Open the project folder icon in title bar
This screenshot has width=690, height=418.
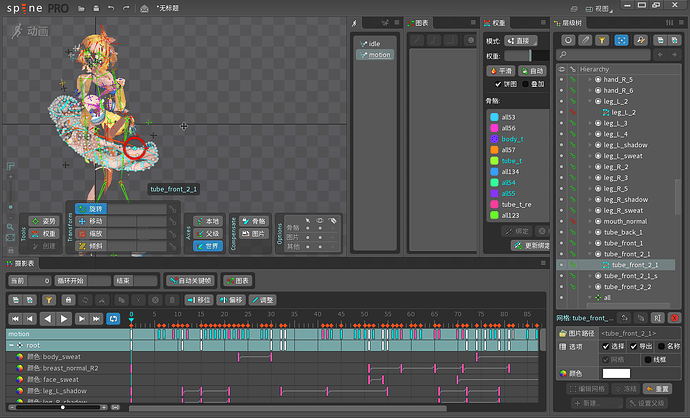pyautogui.click(x=81, y=8)
